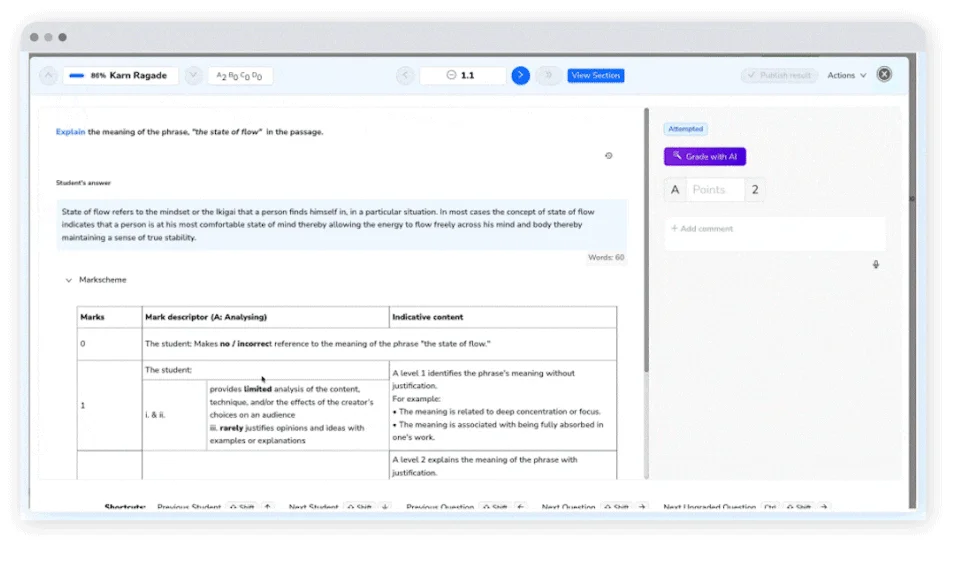Click the microphone icon for voice comment
Image resolution: width=980 pixels, height=566 pixels.
click(876, 265)
